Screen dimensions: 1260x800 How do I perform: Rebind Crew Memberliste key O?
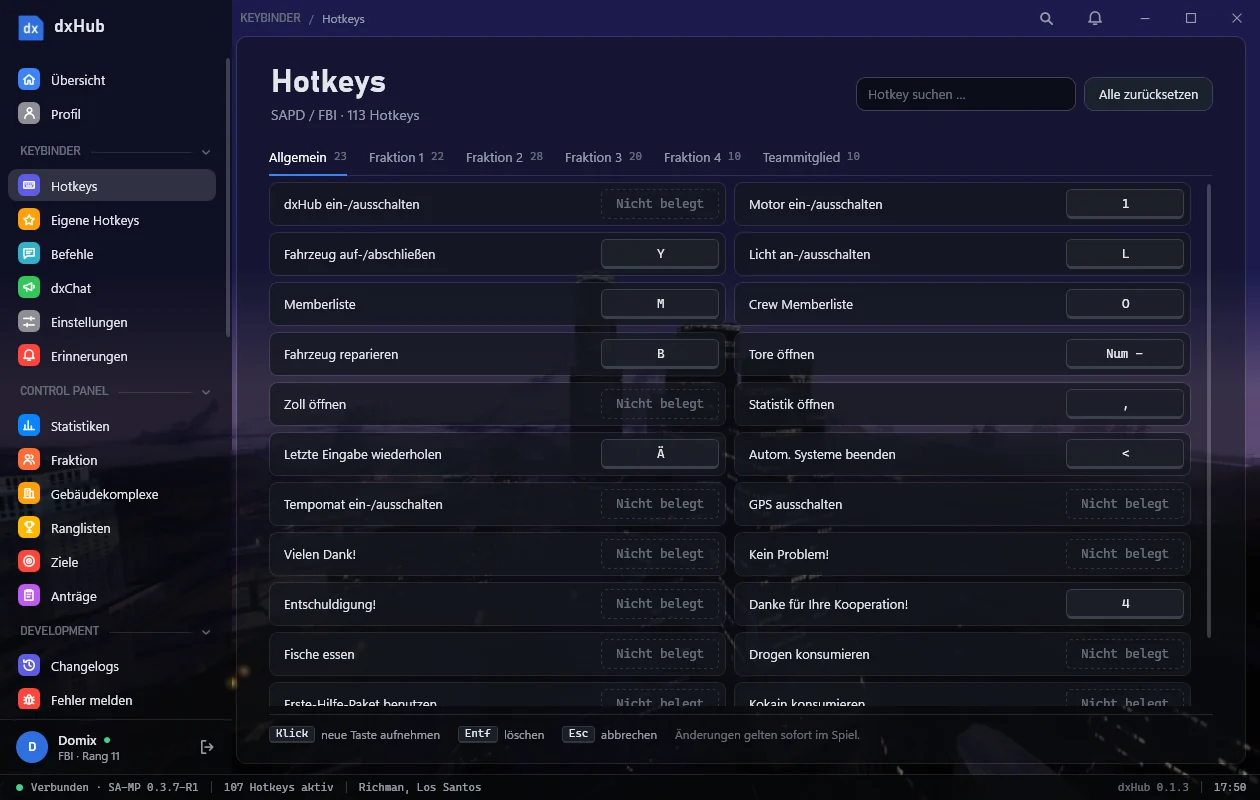coord(1125,304)
